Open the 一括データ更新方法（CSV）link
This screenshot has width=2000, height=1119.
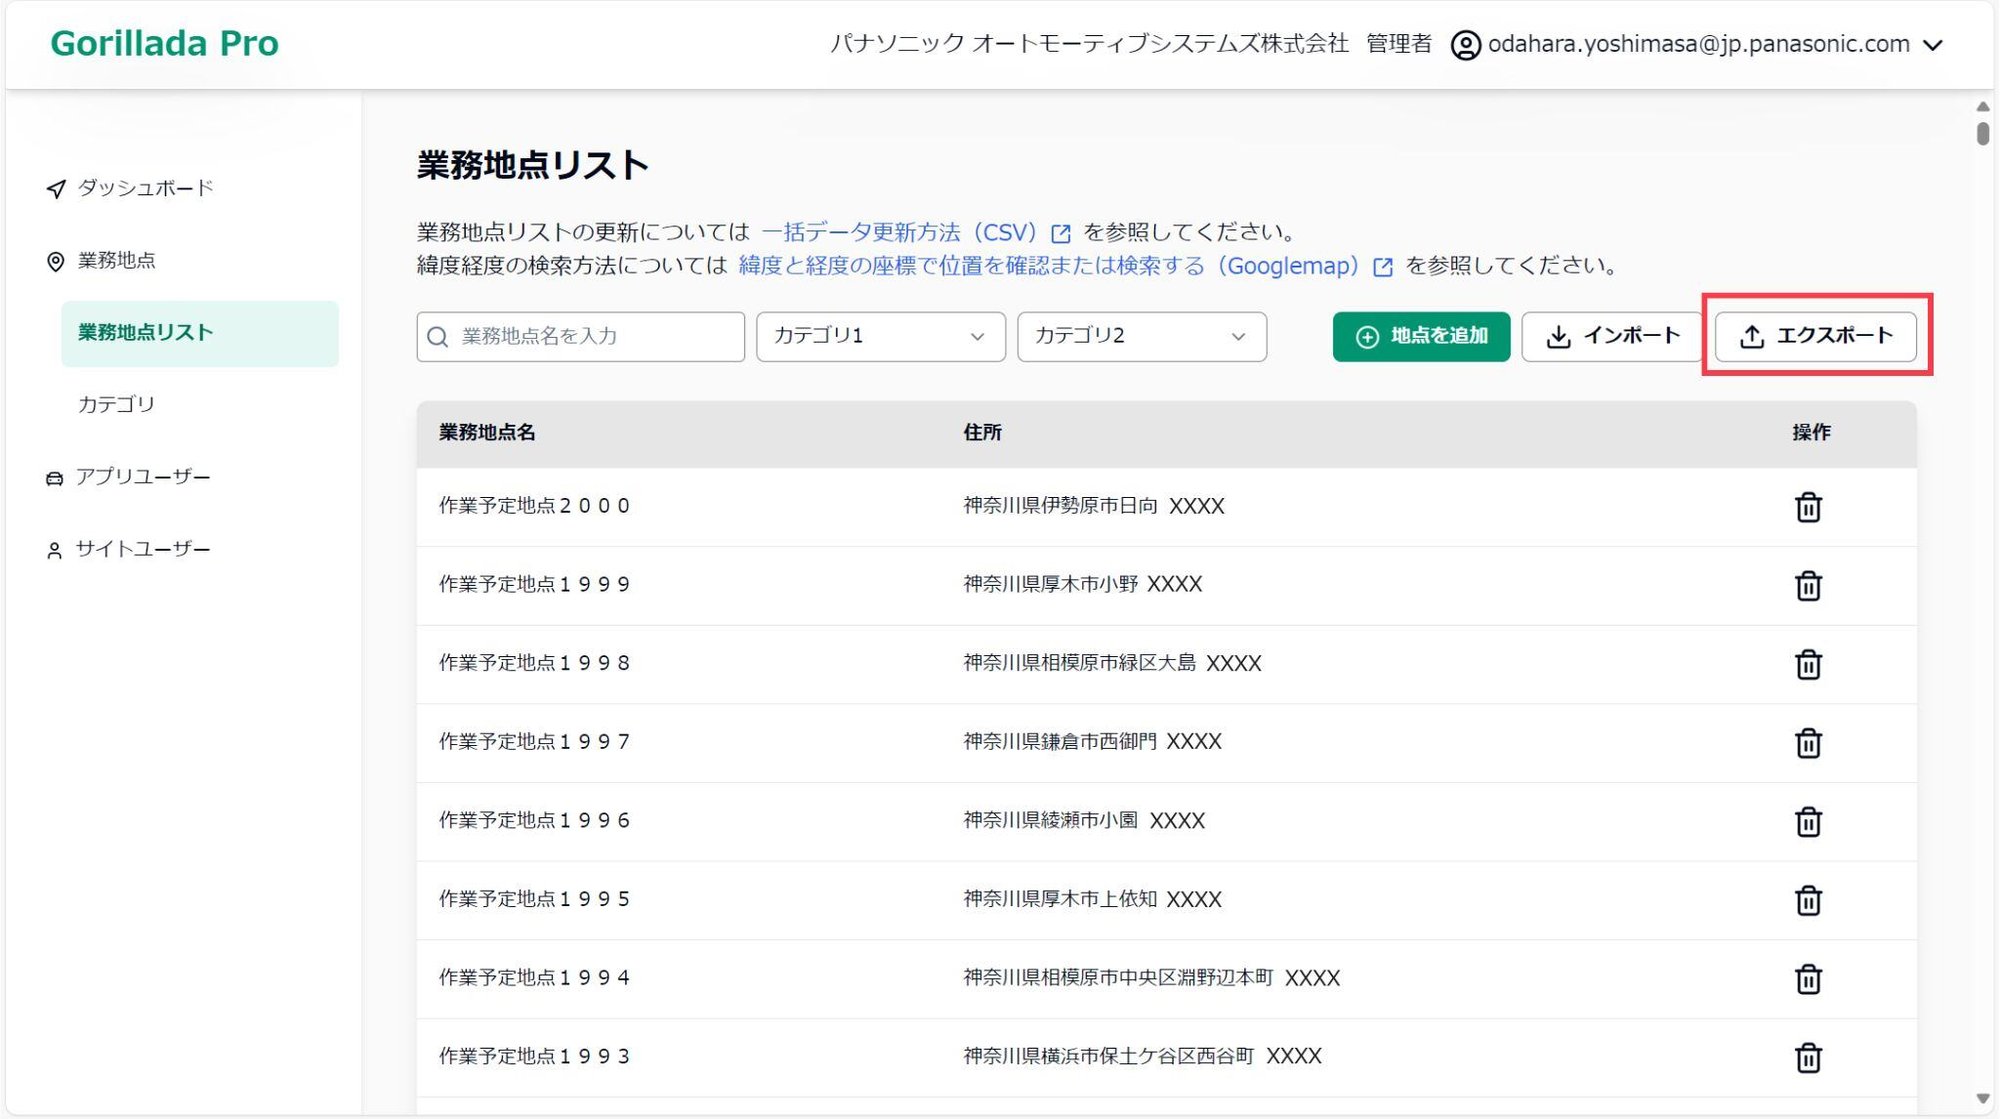click(899, 232)
